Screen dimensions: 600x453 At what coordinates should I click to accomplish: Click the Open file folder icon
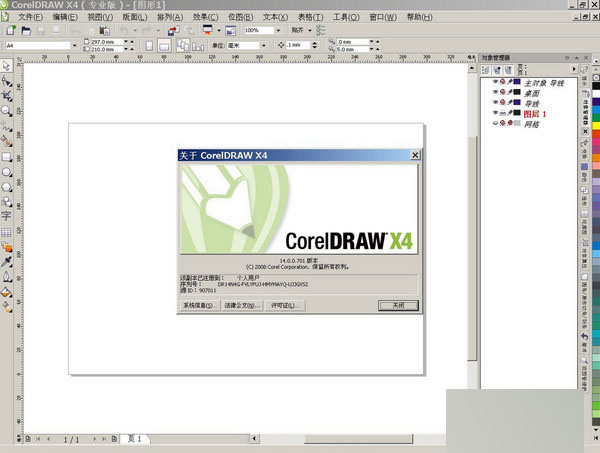26,31
